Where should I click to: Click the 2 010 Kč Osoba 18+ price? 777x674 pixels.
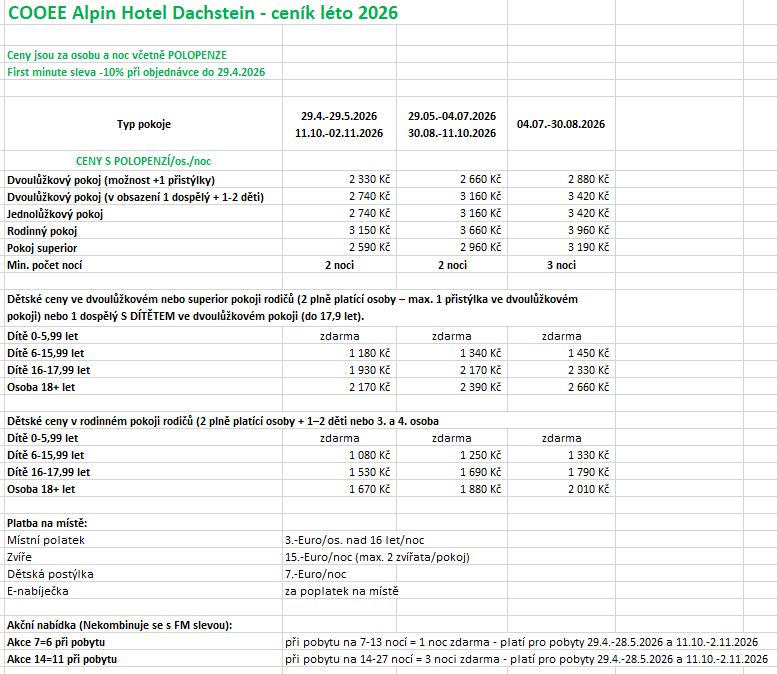click(x=587, y=489)
